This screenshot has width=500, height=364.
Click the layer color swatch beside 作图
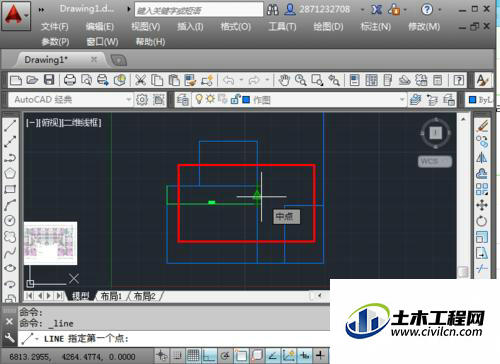coord(246,99)
